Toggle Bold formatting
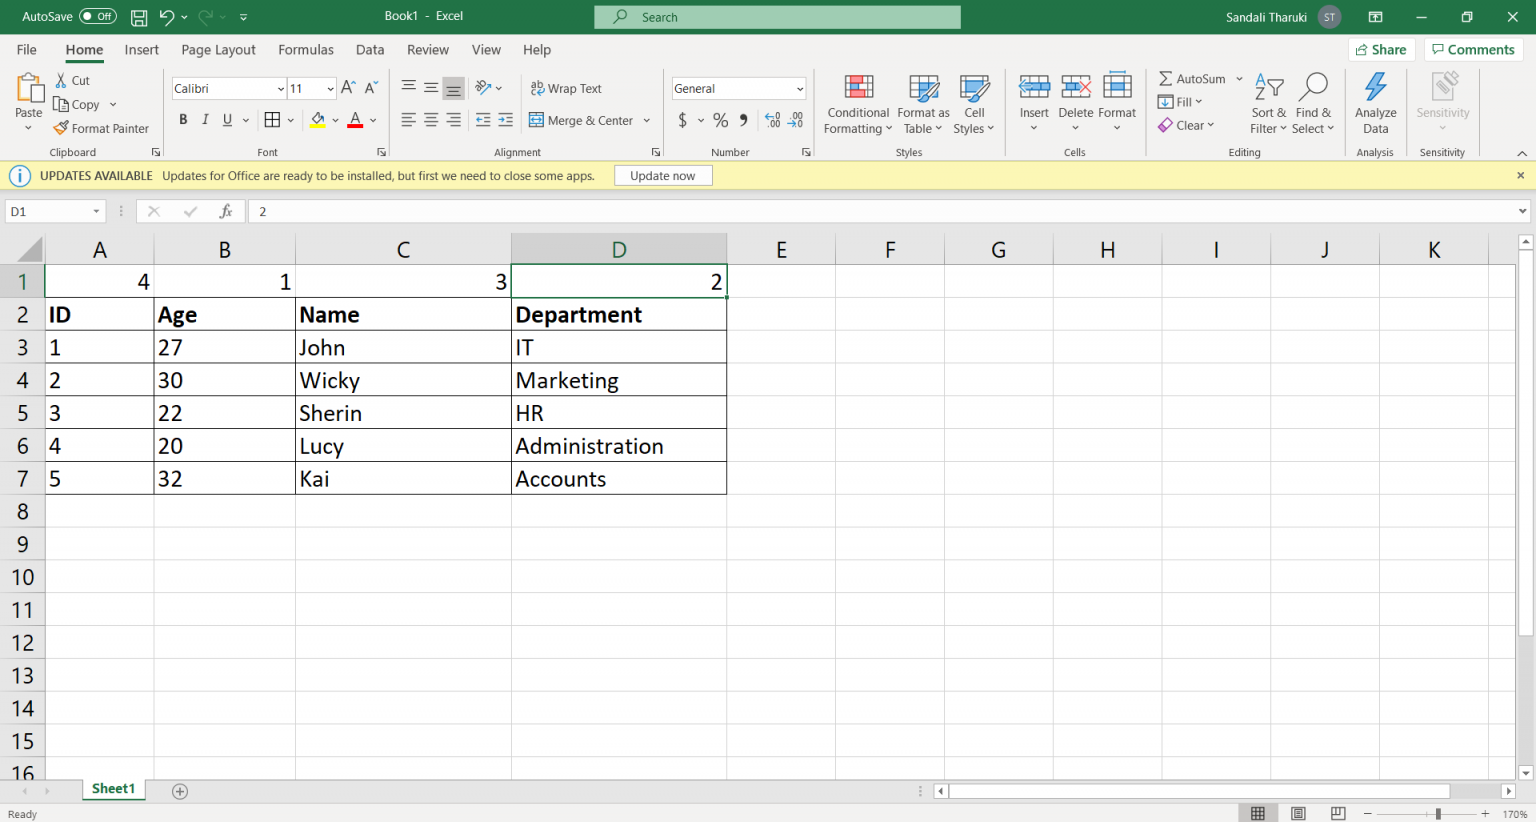 click(183, 120)
